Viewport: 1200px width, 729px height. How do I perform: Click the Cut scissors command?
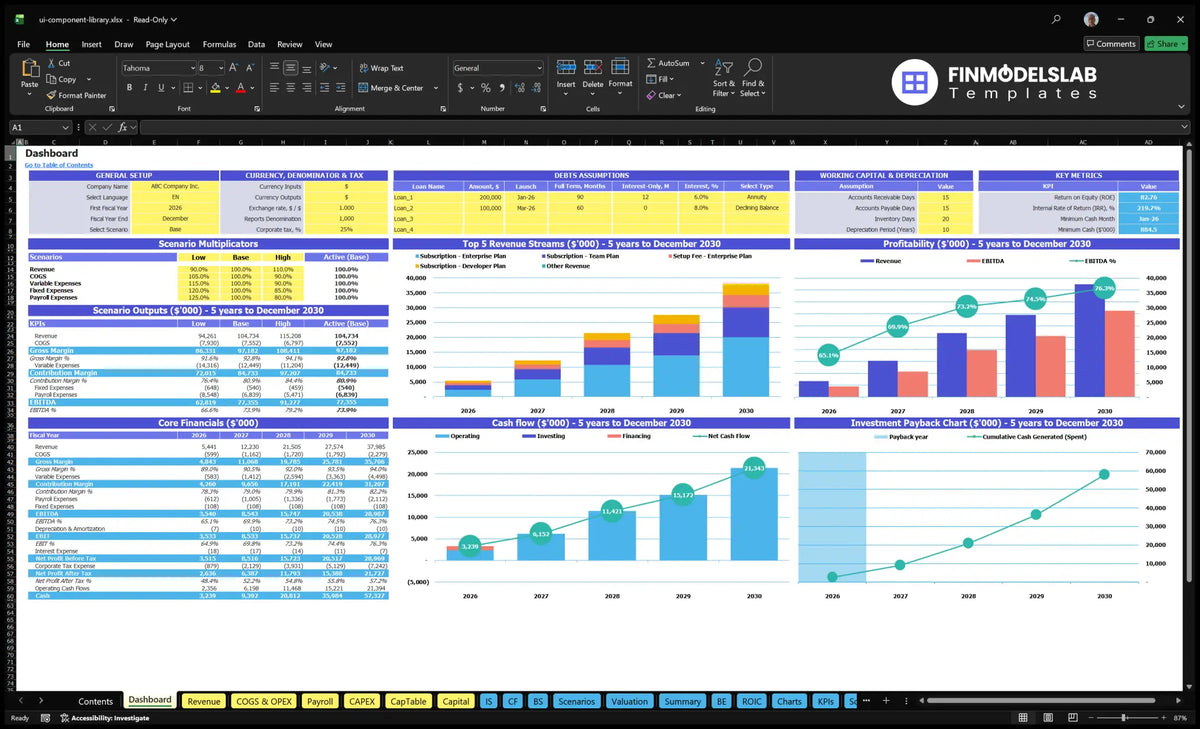(57, 63)
